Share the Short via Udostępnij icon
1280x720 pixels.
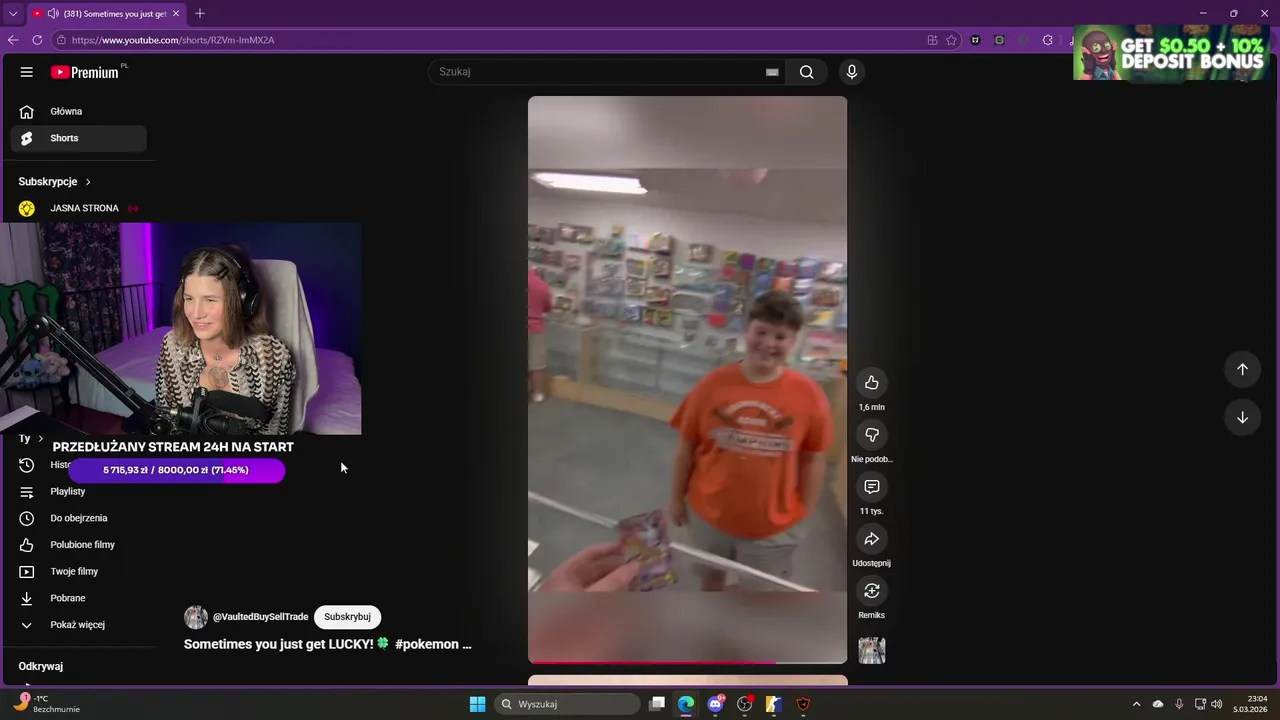[x=872, y=539]
